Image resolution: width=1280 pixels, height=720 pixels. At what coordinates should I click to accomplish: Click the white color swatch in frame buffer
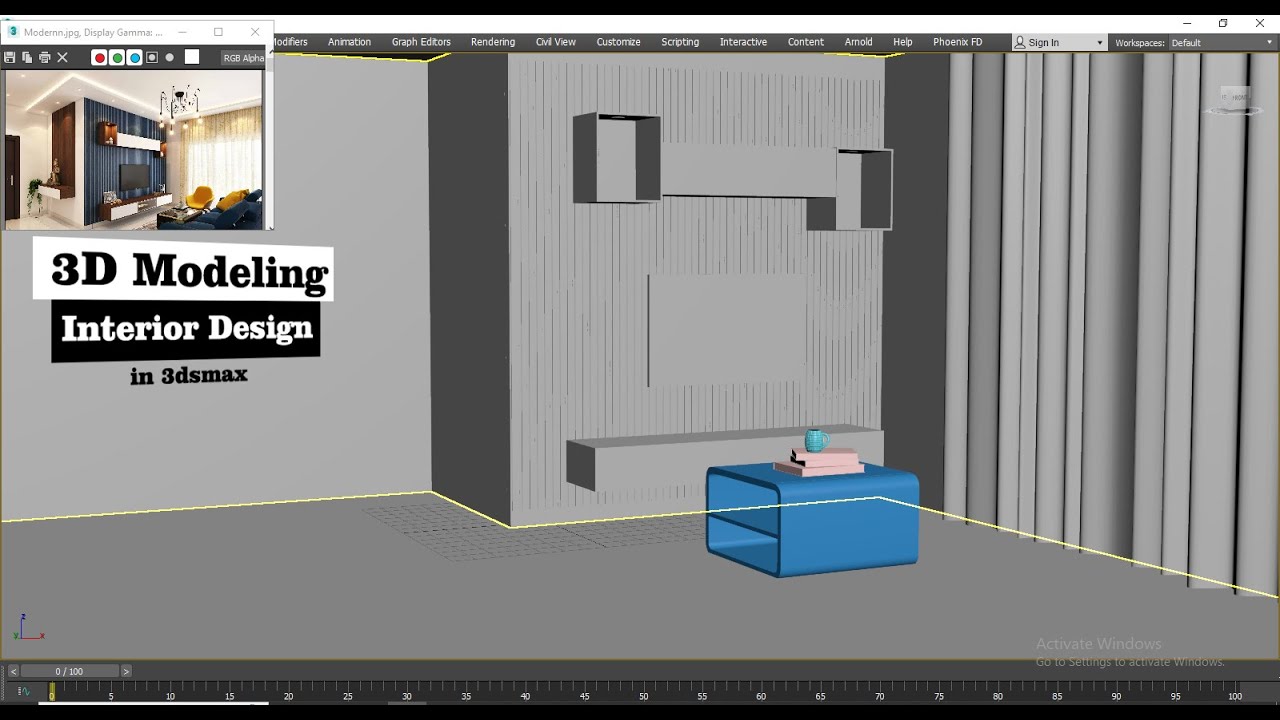(192, 58)
